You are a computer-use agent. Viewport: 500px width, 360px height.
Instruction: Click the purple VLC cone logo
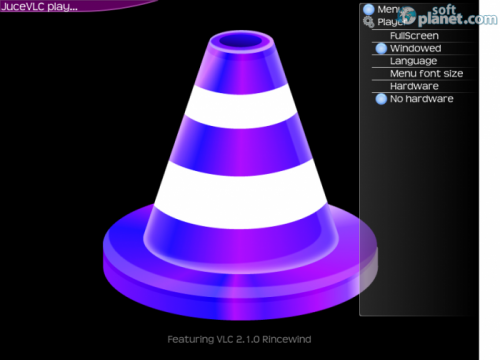click(x=240, y=176)
